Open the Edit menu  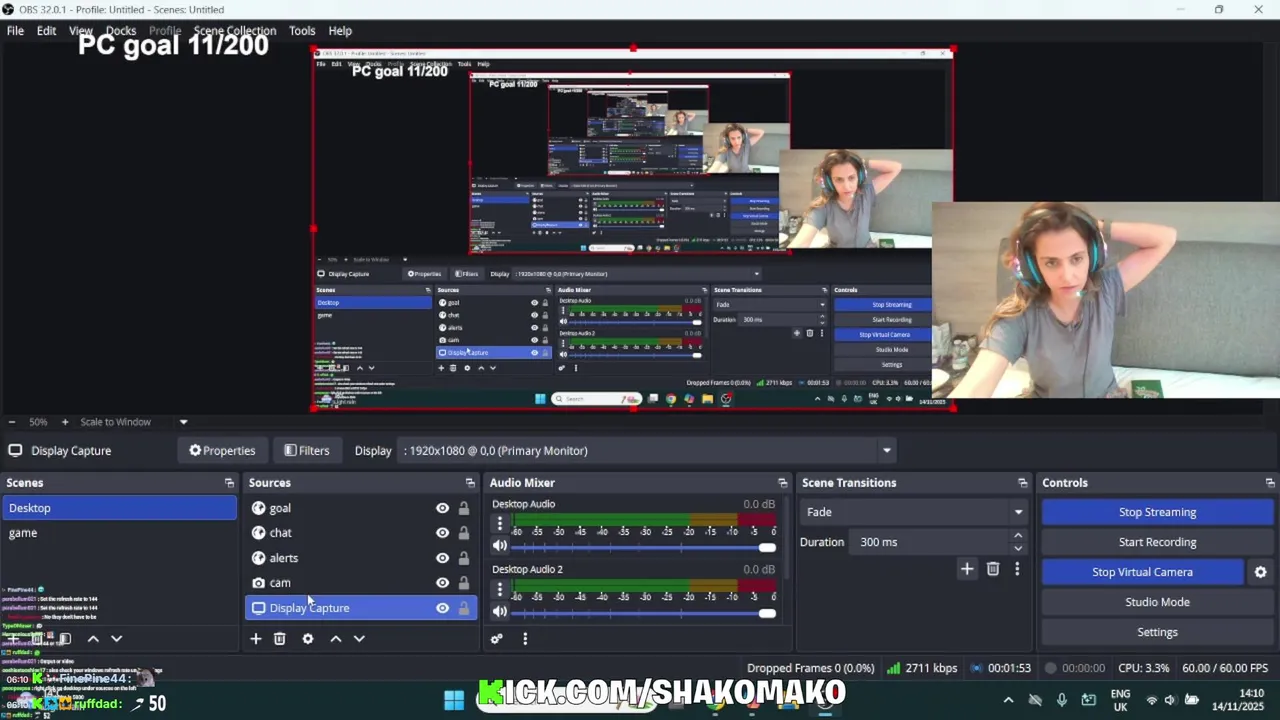coord(47,31)
